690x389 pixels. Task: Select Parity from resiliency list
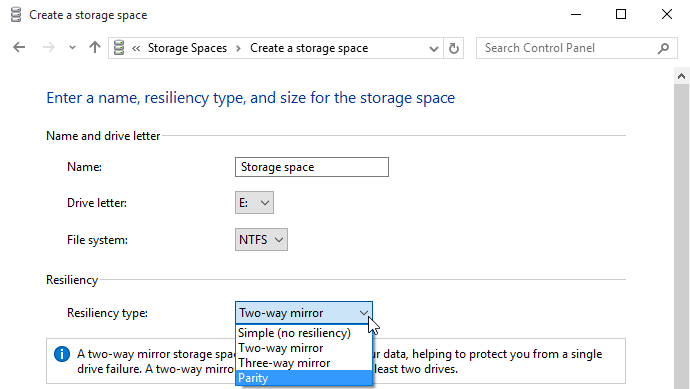pyautogui.click(x=304, y=378)
